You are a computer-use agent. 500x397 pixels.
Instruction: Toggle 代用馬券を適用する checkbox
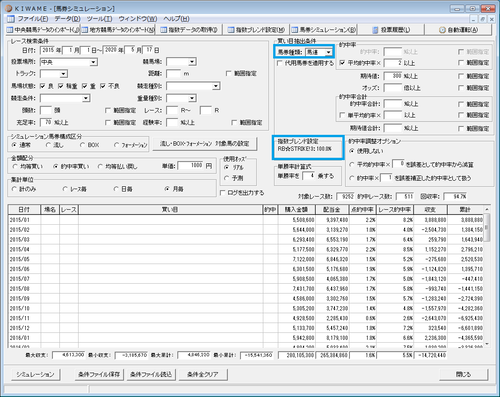point(280,63)
